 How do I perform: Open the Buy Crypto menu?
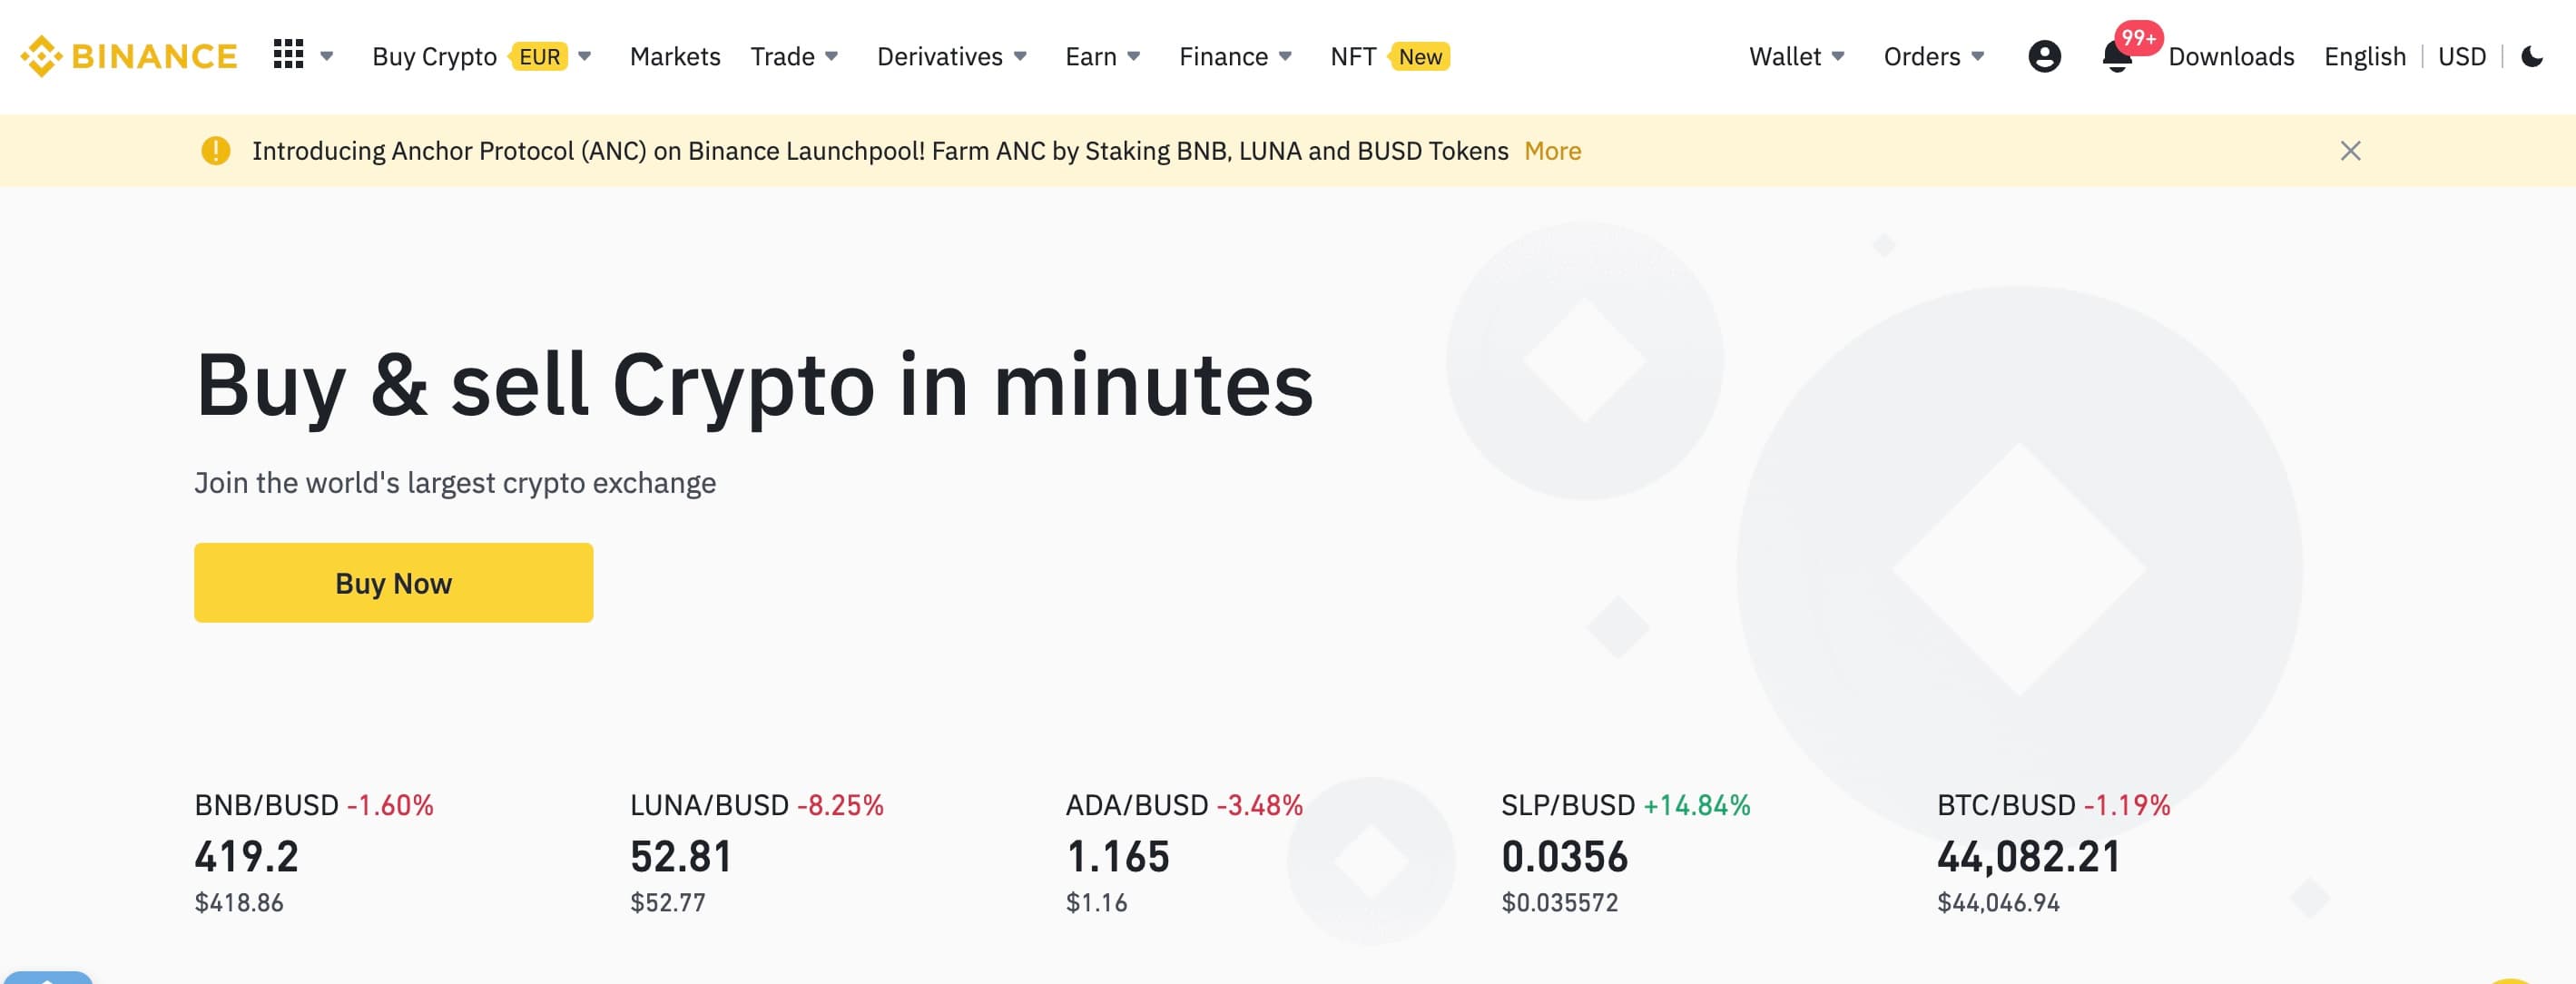[435, 56]
